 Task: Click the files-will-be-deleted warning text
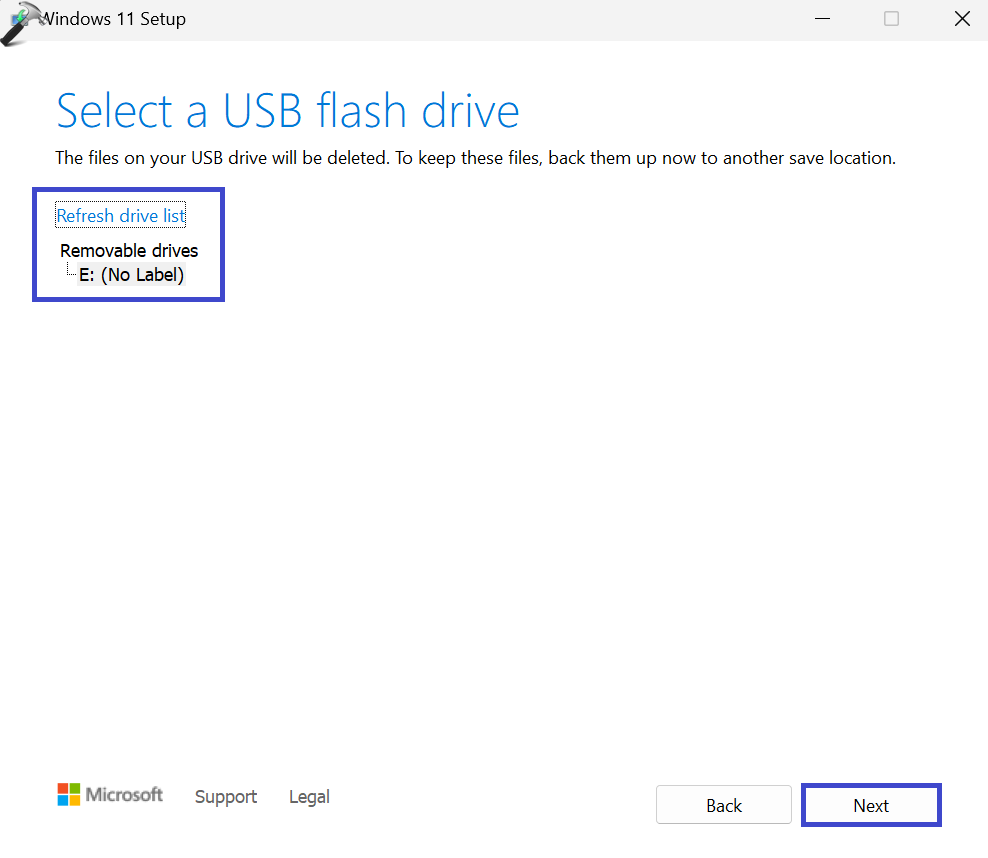point(475,158)
